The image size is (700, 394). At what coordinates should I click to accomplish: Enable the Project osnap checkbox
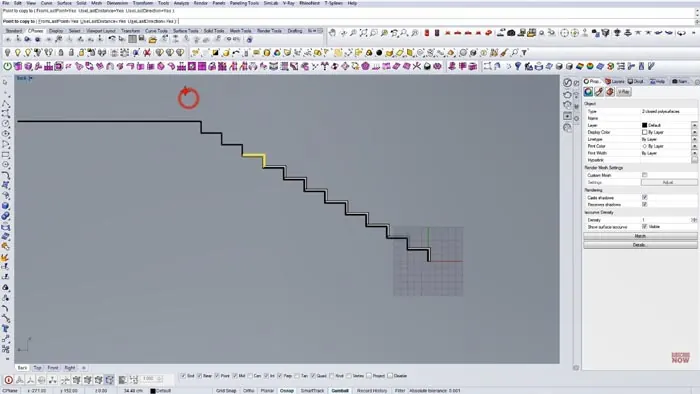tap(369, 376)
